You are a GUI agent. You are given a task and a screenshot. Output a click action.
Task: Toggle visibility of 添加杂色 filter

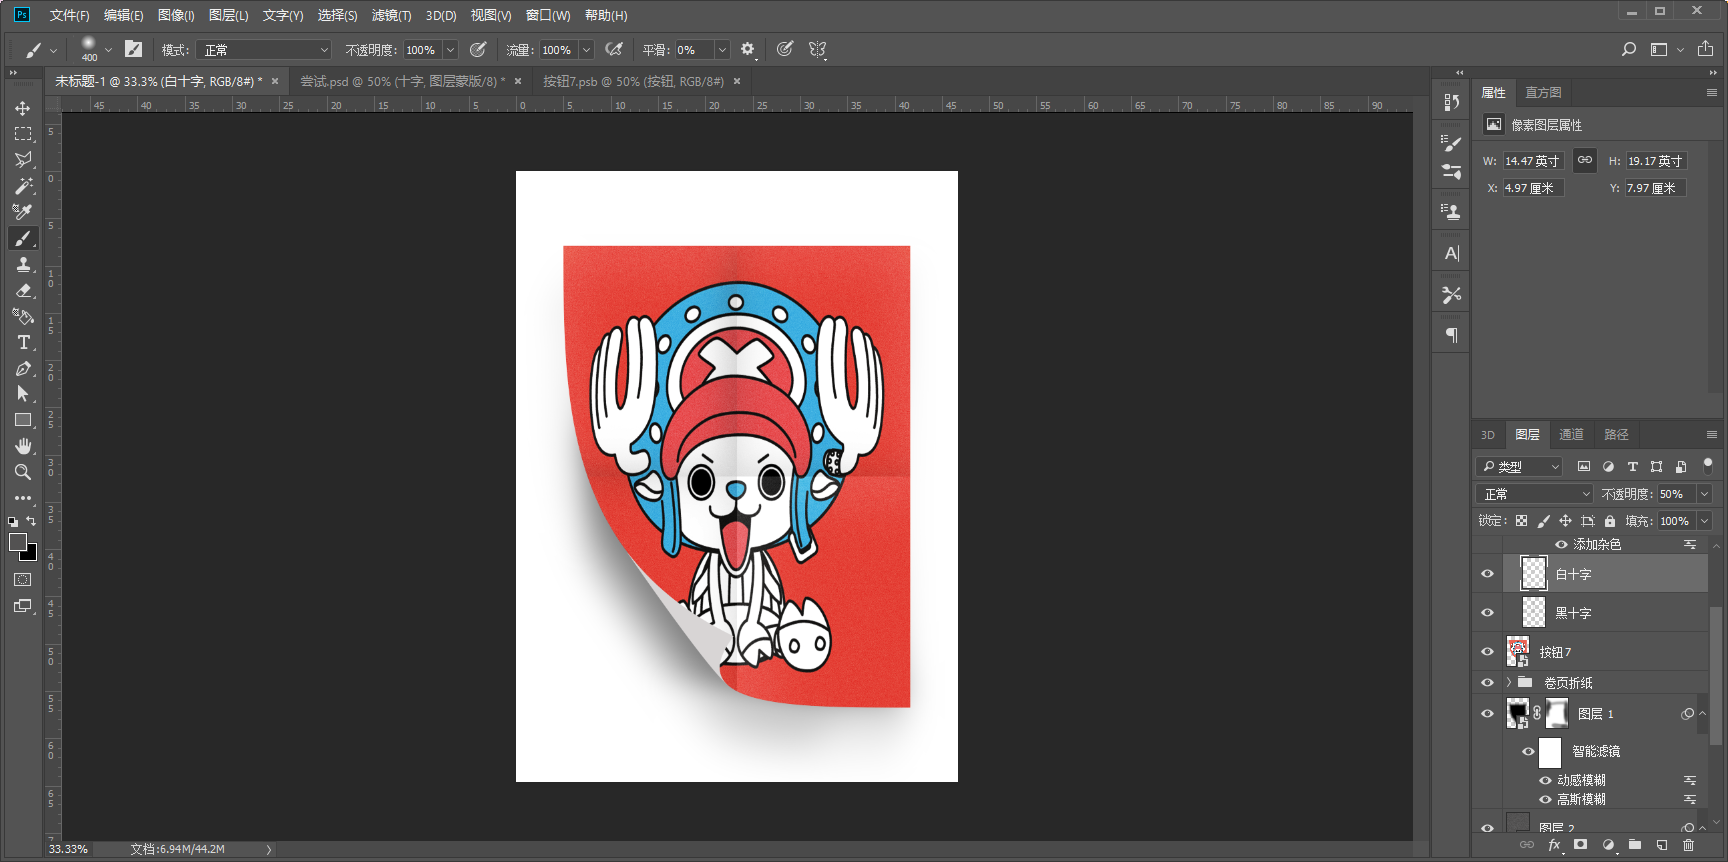click(x=1561, y=544)
